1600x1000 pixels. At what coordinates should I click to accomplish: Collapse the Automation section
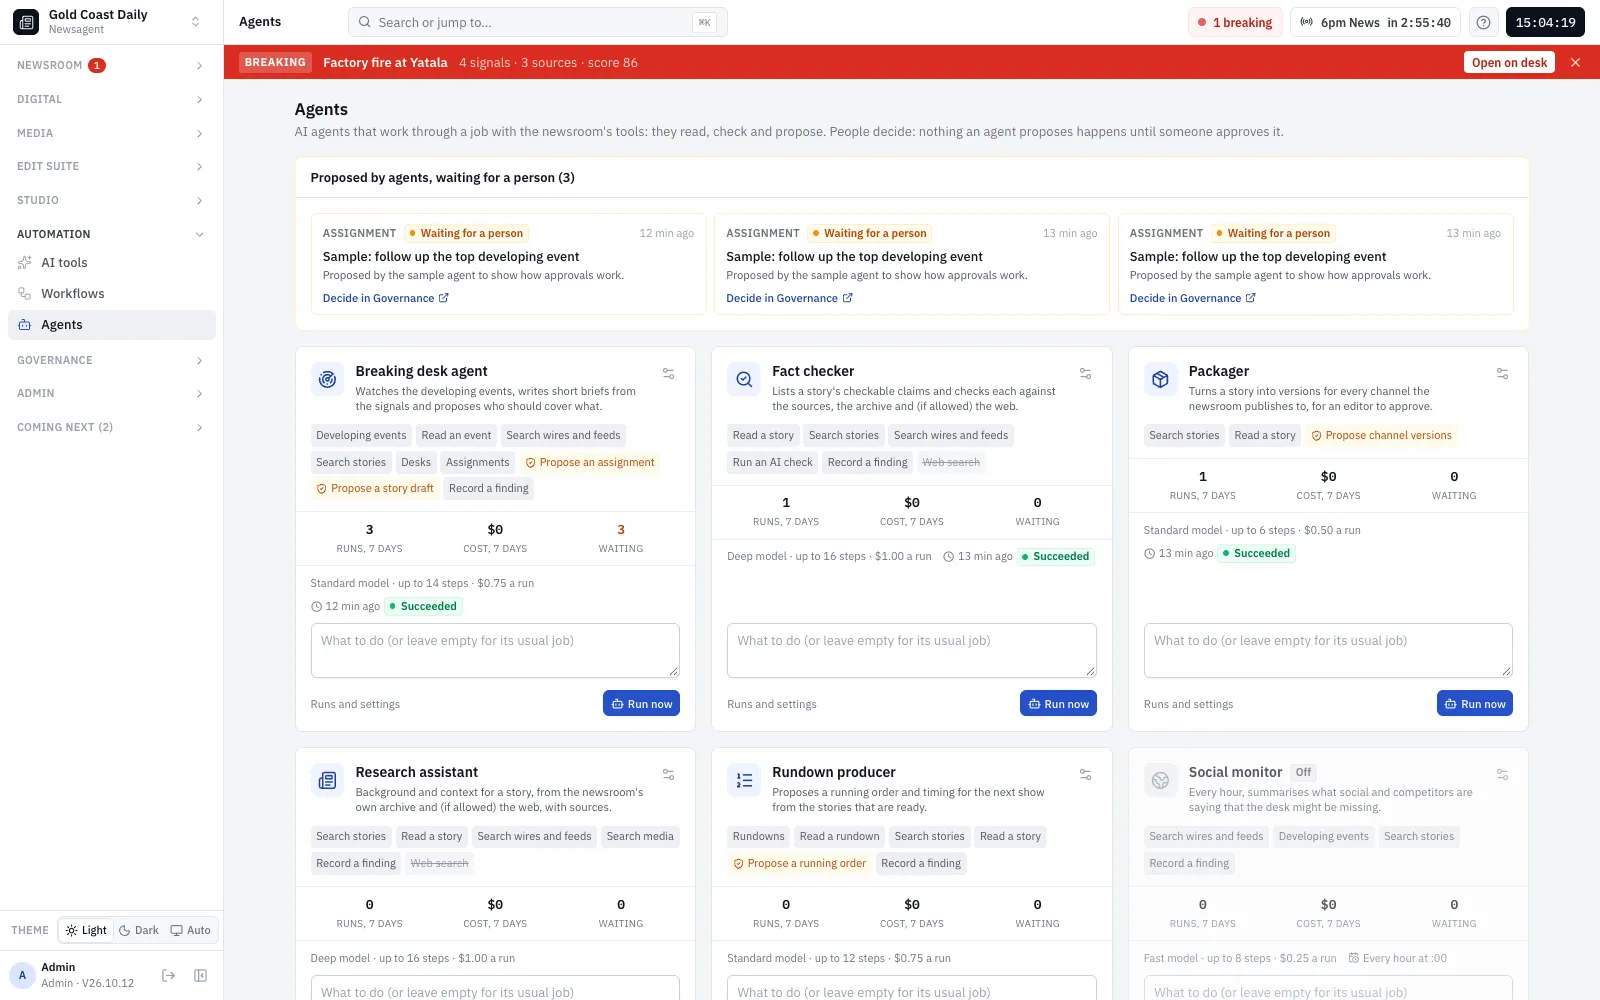(x=112, y=234)
